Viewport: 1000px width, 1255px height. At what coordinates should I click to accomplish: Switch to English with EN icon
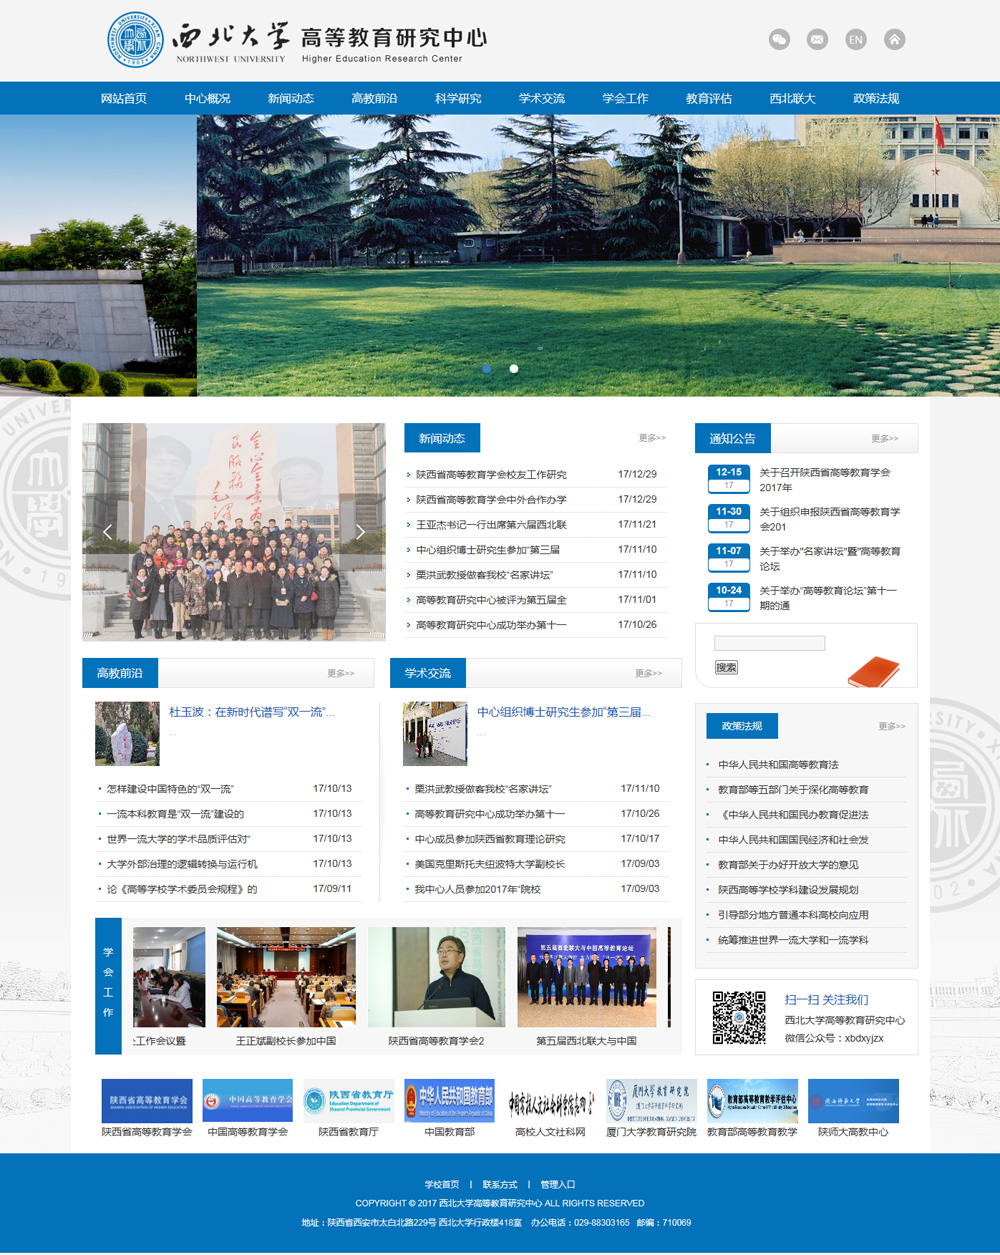[855, 39]
